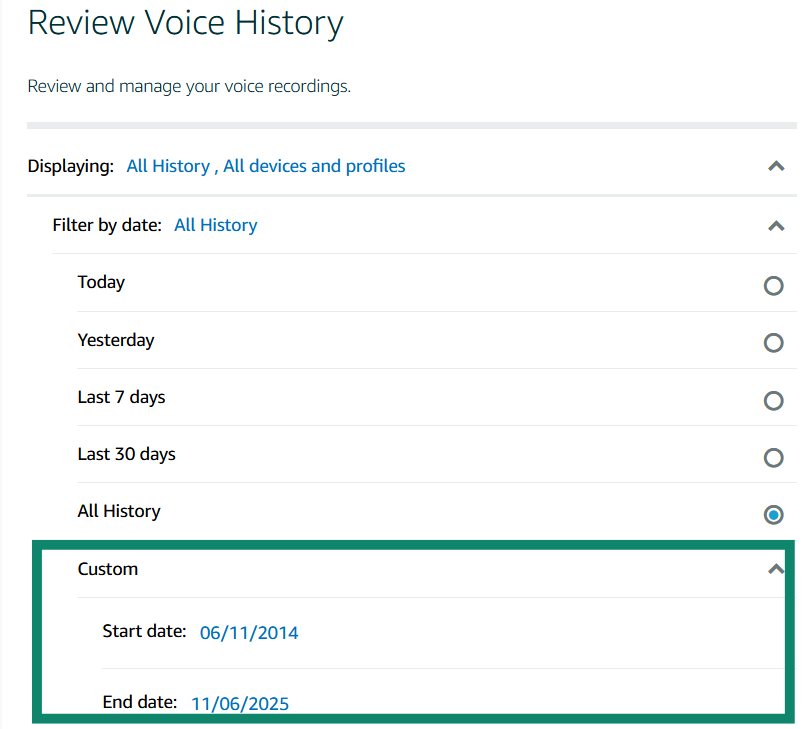Collapse the Displaying section chevron

[776, 166]
